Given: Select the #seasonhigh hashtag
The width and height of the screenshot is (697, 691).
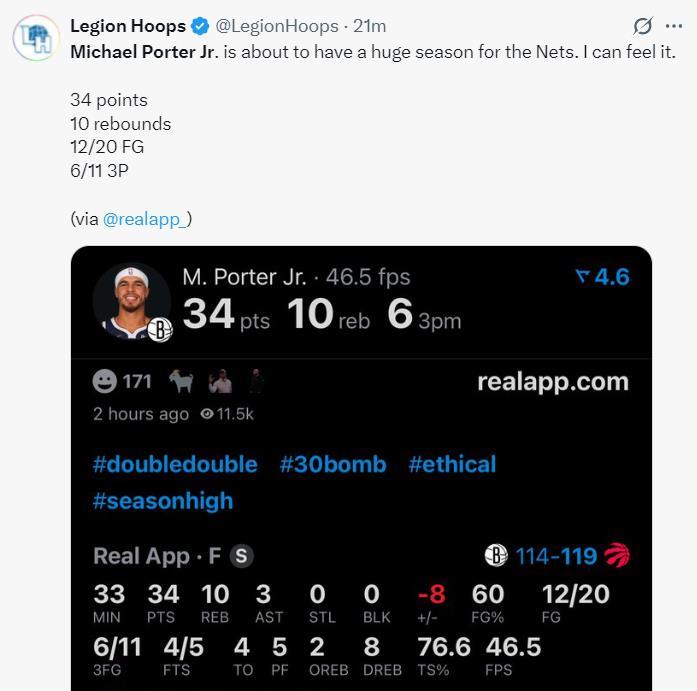Looking at the screenshot, I should [x=163, y=501].
